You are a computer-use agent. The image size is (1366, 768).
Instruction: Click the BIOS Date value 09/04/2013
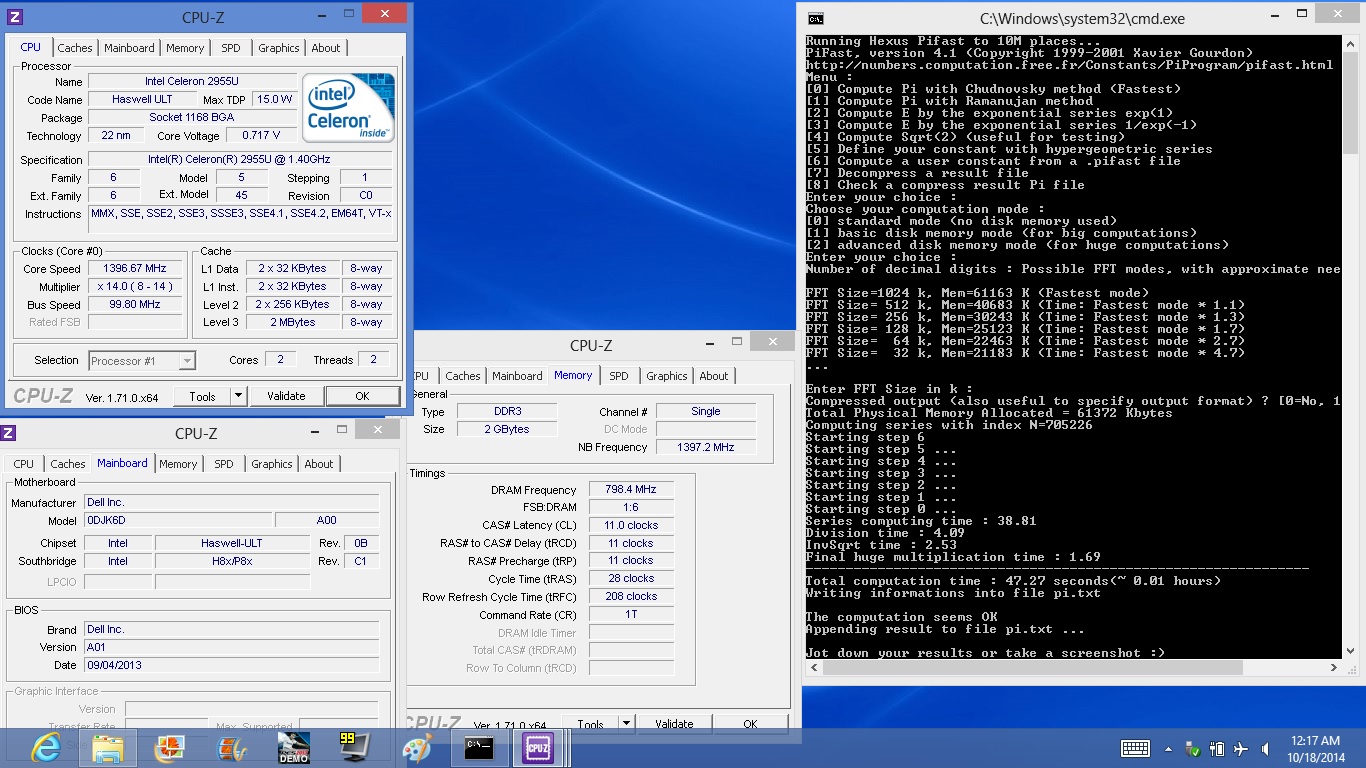click(x=231, y=665)
